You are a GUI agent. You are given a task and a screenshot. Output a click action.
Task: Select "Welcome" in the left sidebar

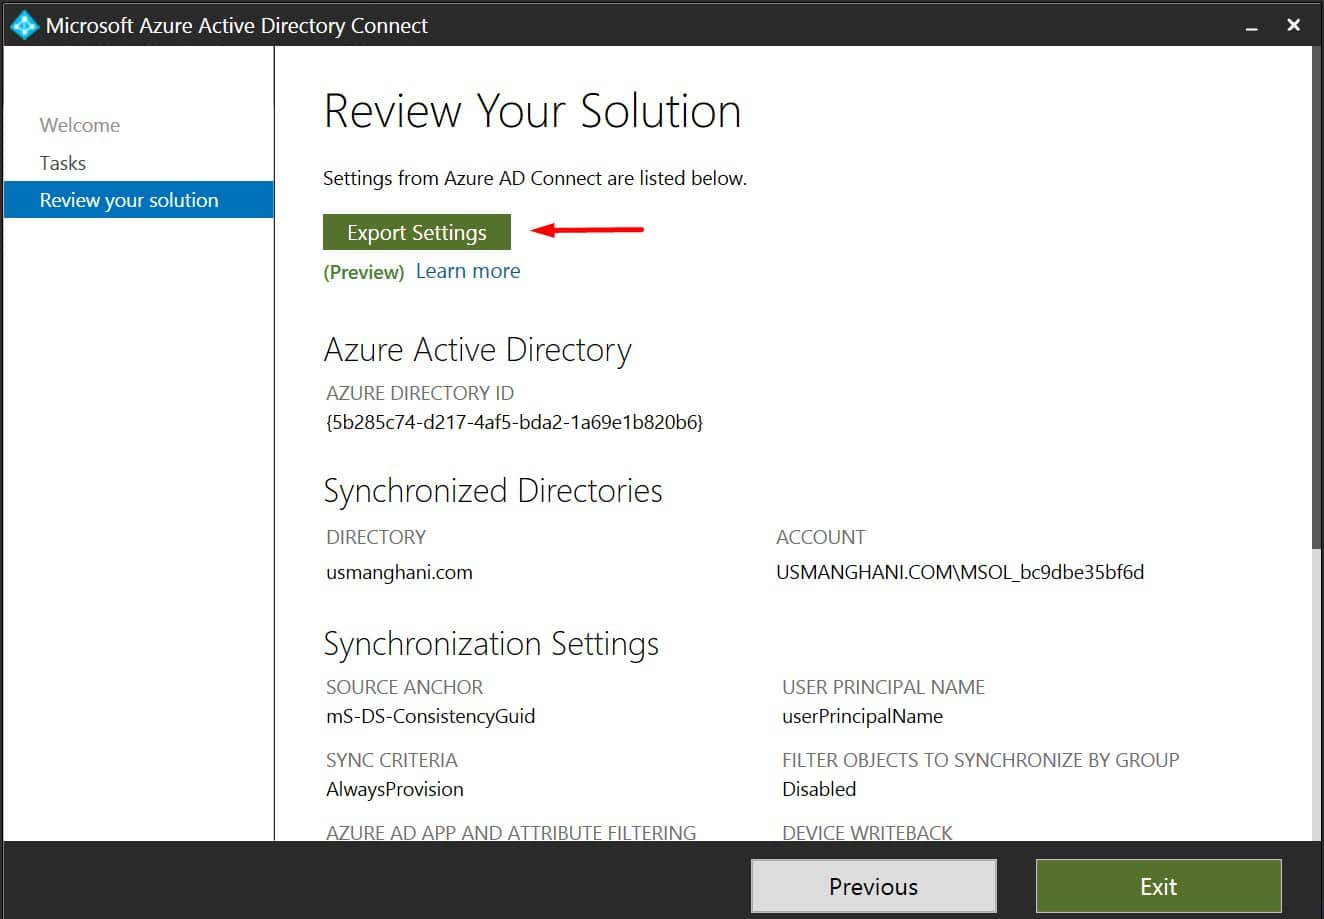coord(79,124)
